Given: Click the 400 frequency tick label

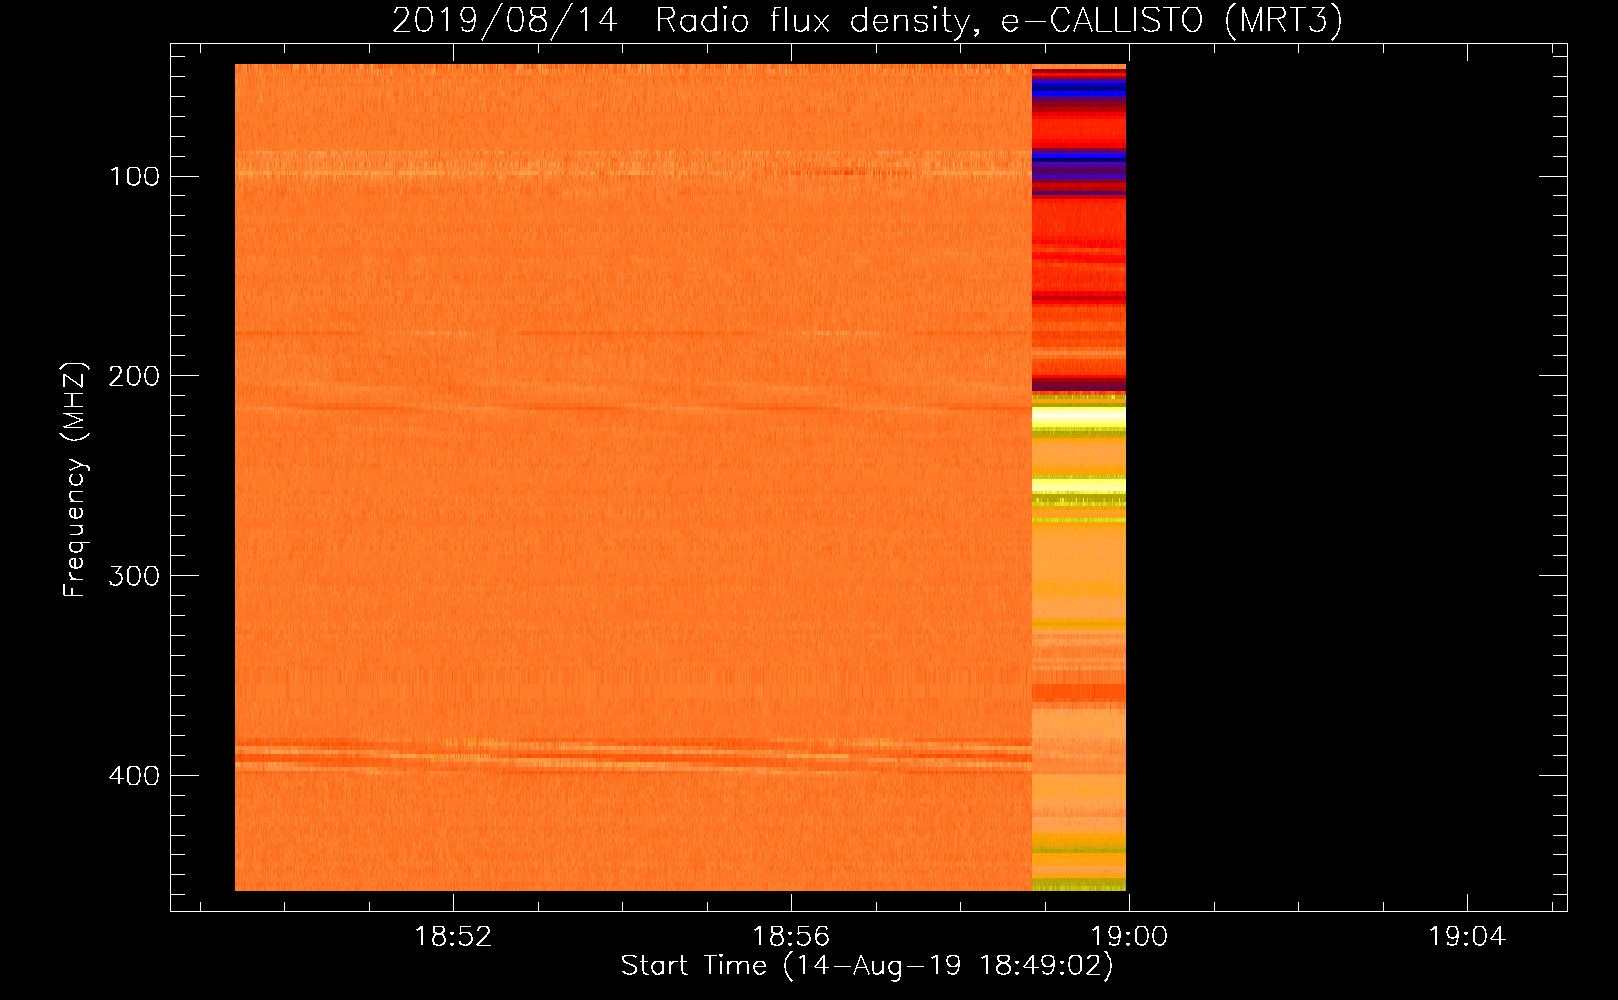Looking at the screenshot, I should point(133,776).
